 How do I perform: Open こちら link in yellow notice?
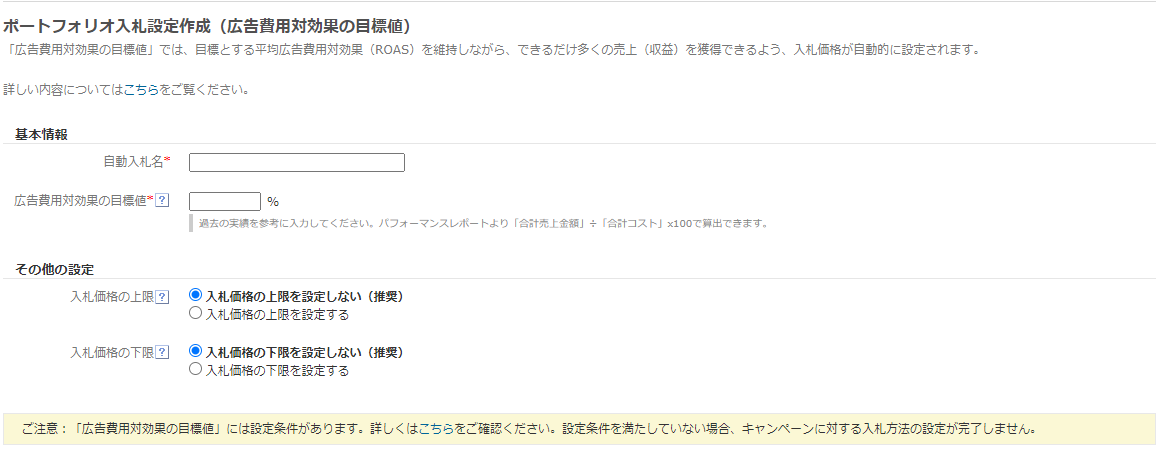pyautogui.click(x=436, y=429)
